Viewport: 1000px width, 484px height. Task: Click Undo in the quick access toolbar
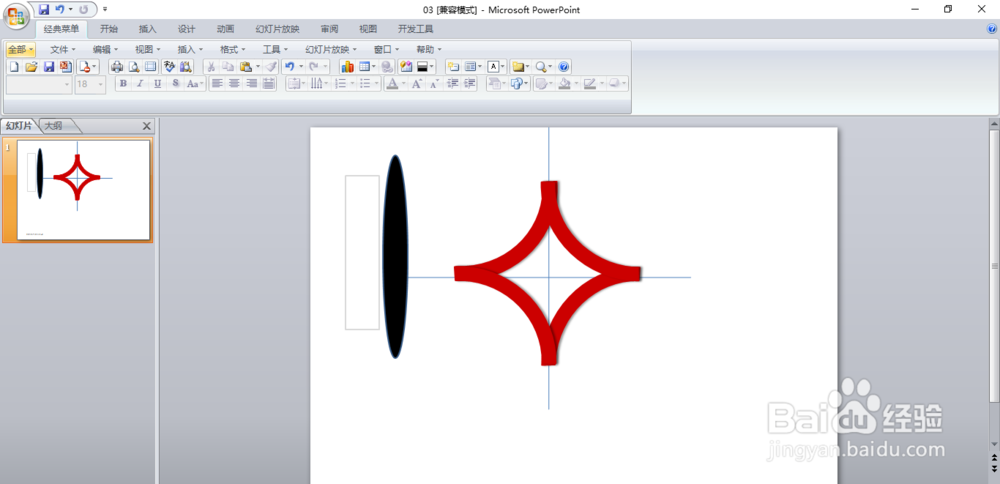pyautogui.click(x=60, y=10)
